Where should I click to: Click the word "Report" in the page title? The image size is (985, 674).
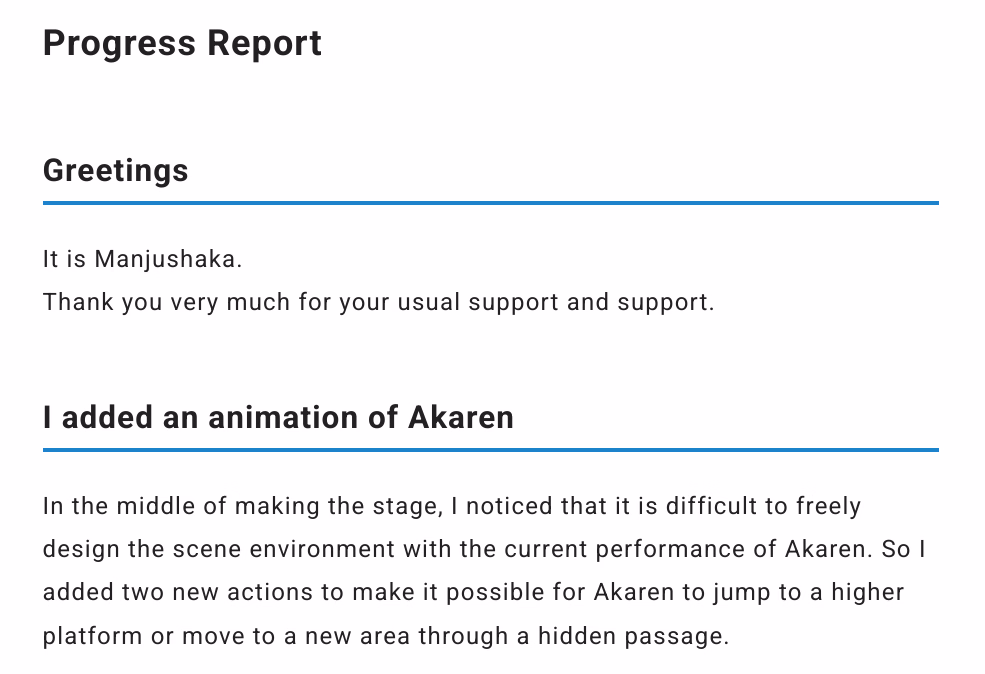click(x=264, y=44)
